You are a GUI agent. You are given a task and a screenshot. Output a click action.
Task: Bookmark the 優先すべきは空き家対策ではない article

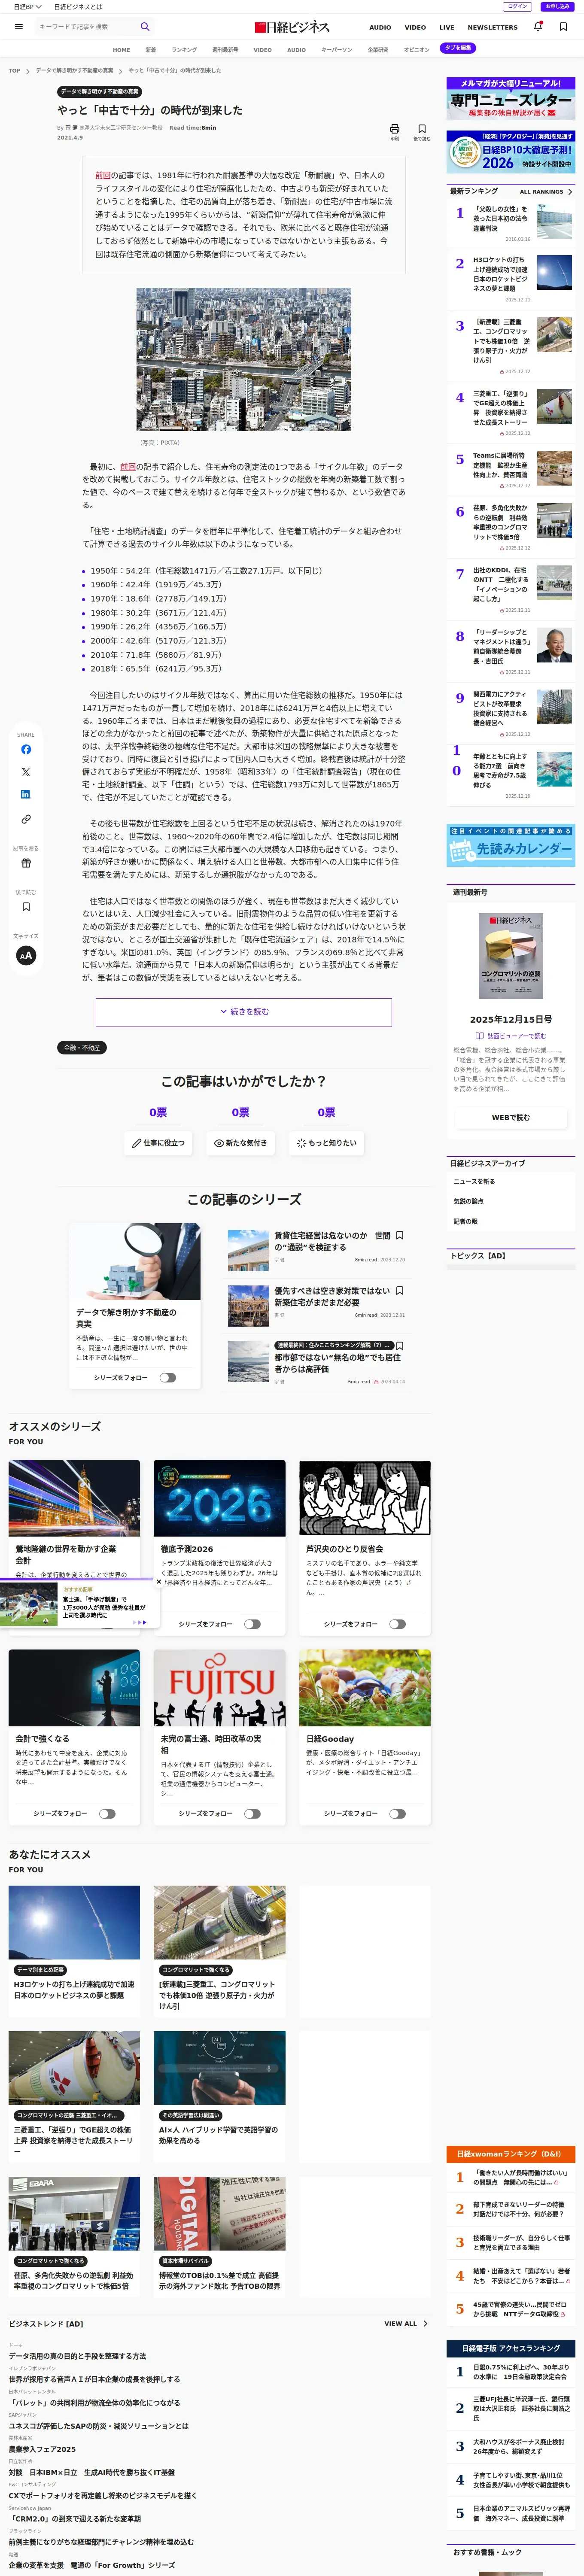point(400,1291)
